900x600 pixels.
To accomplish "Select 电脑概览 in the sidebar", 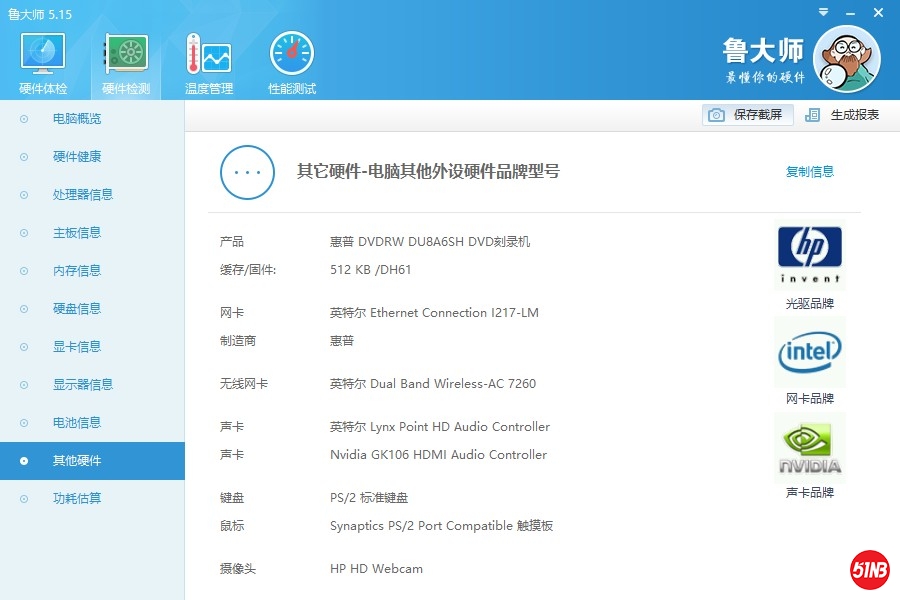I will tap(77, 119).
